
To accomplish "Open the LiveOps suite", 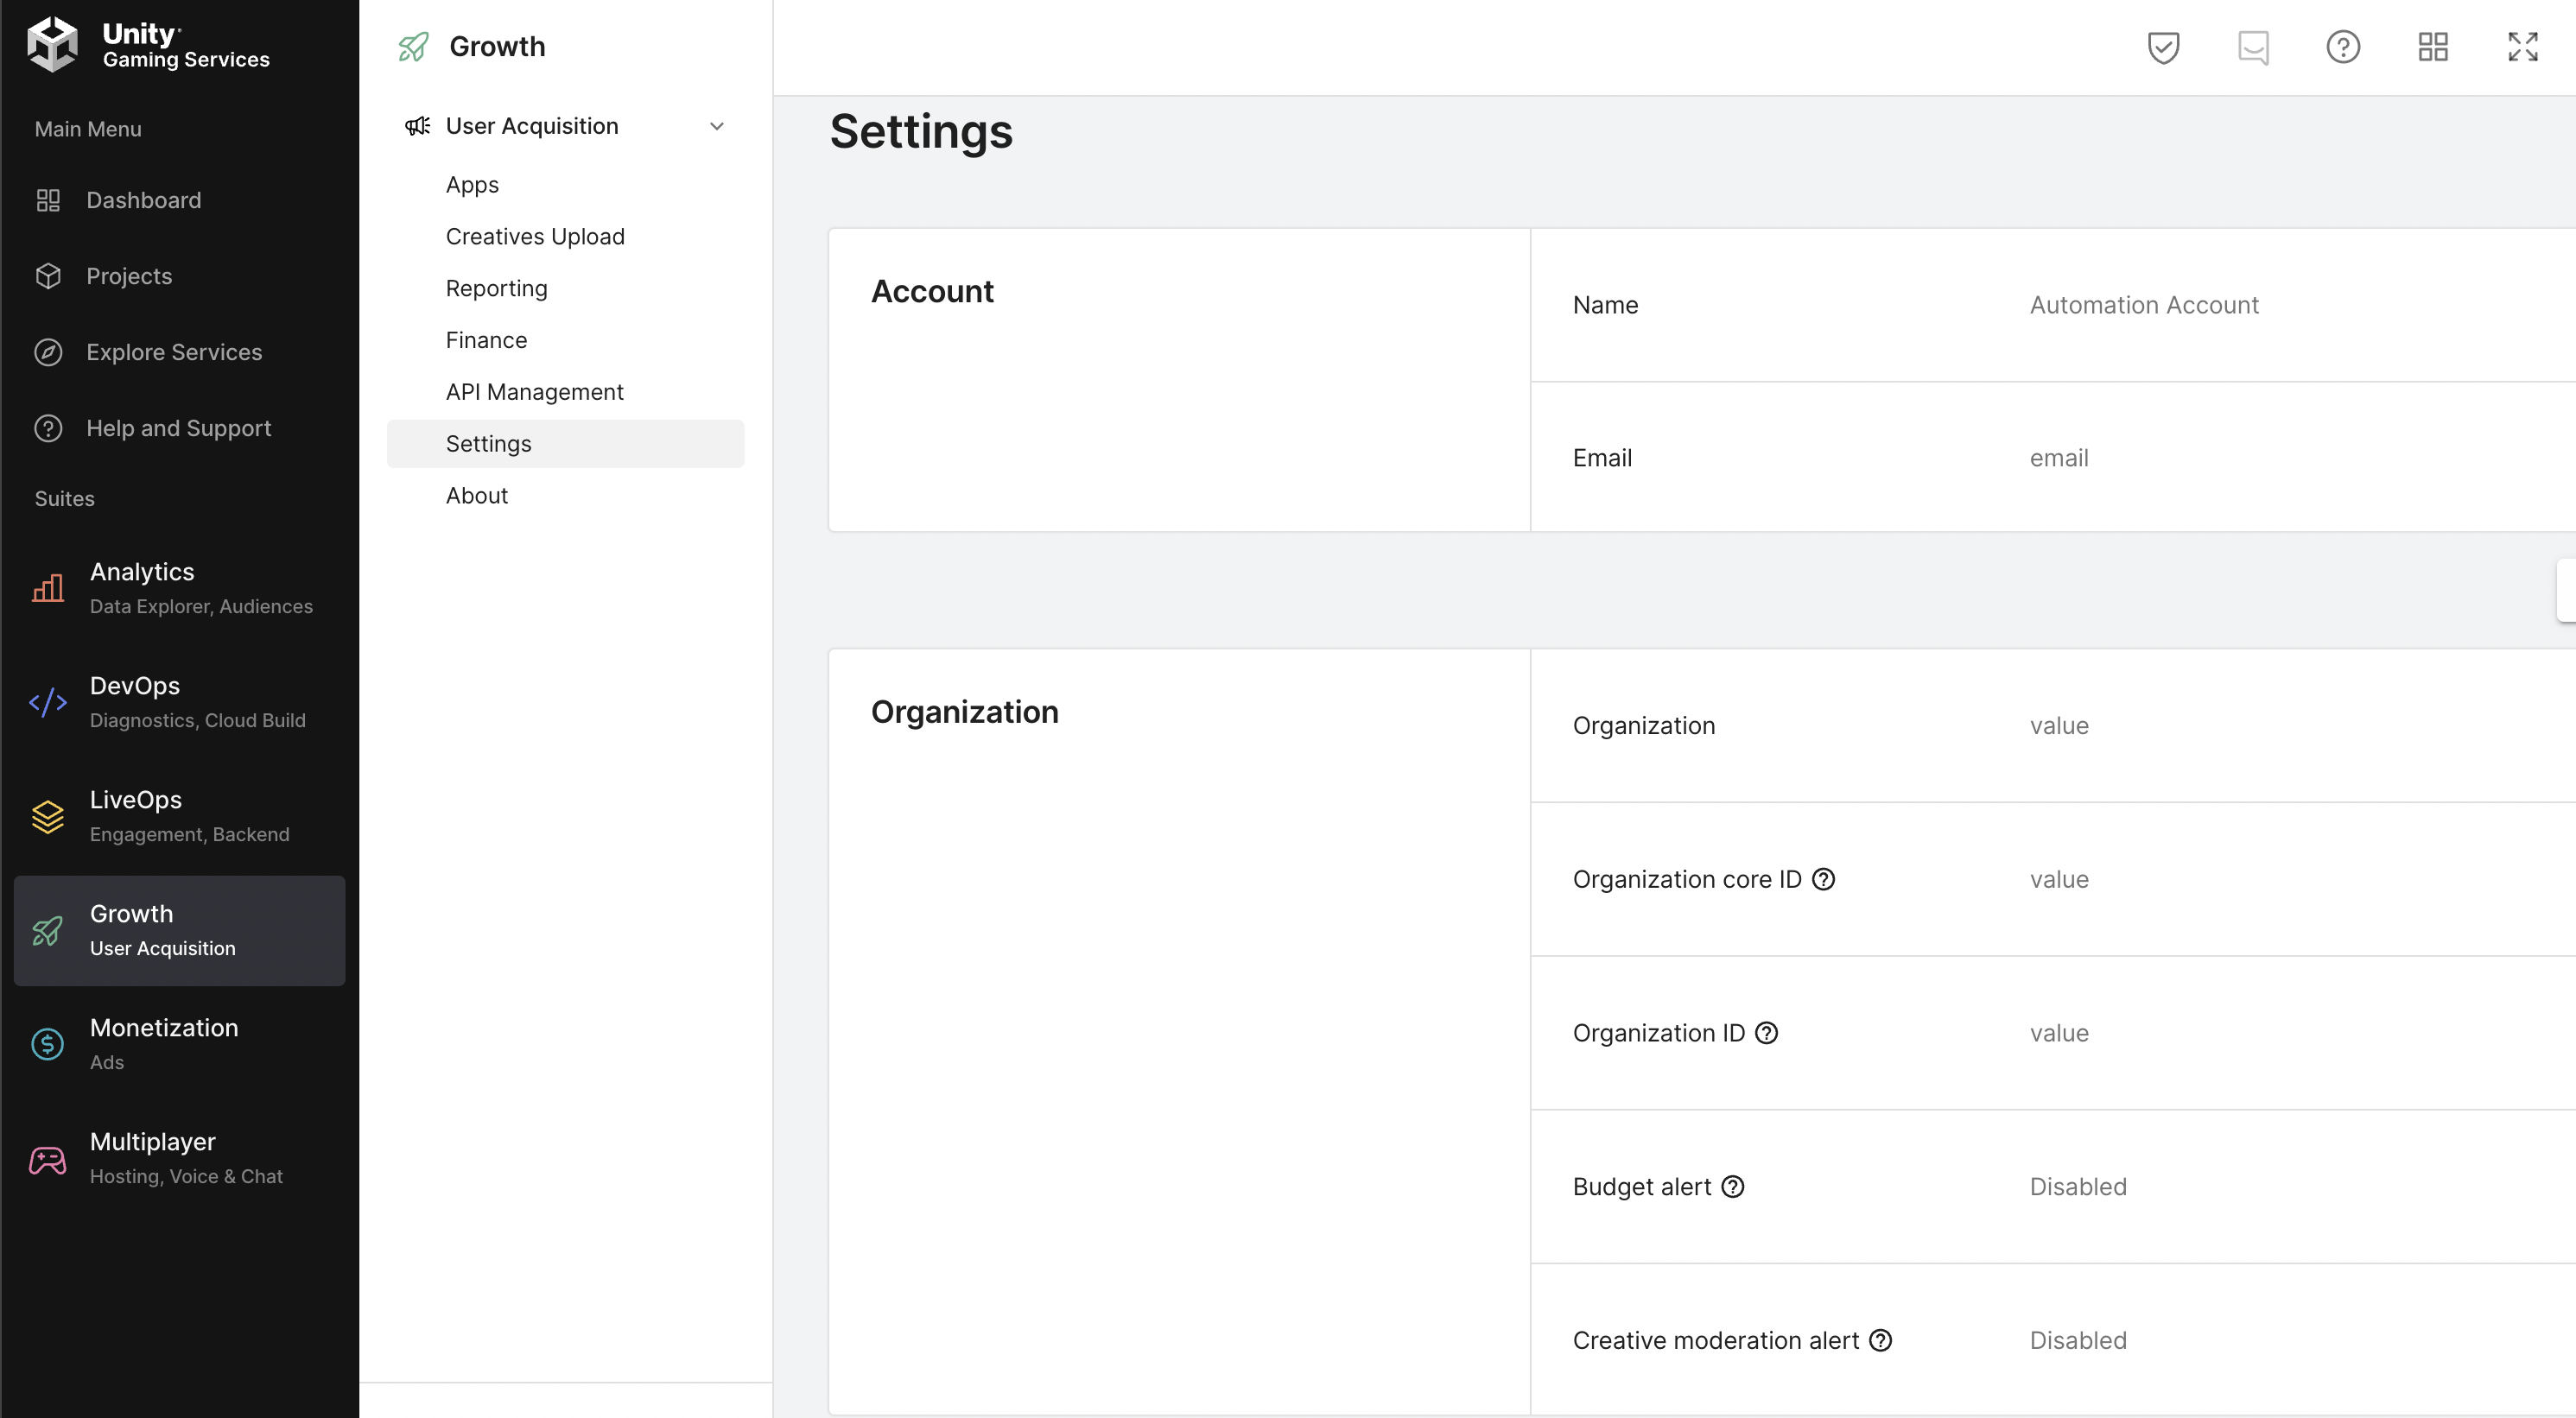I will click(x=179, y=816).
